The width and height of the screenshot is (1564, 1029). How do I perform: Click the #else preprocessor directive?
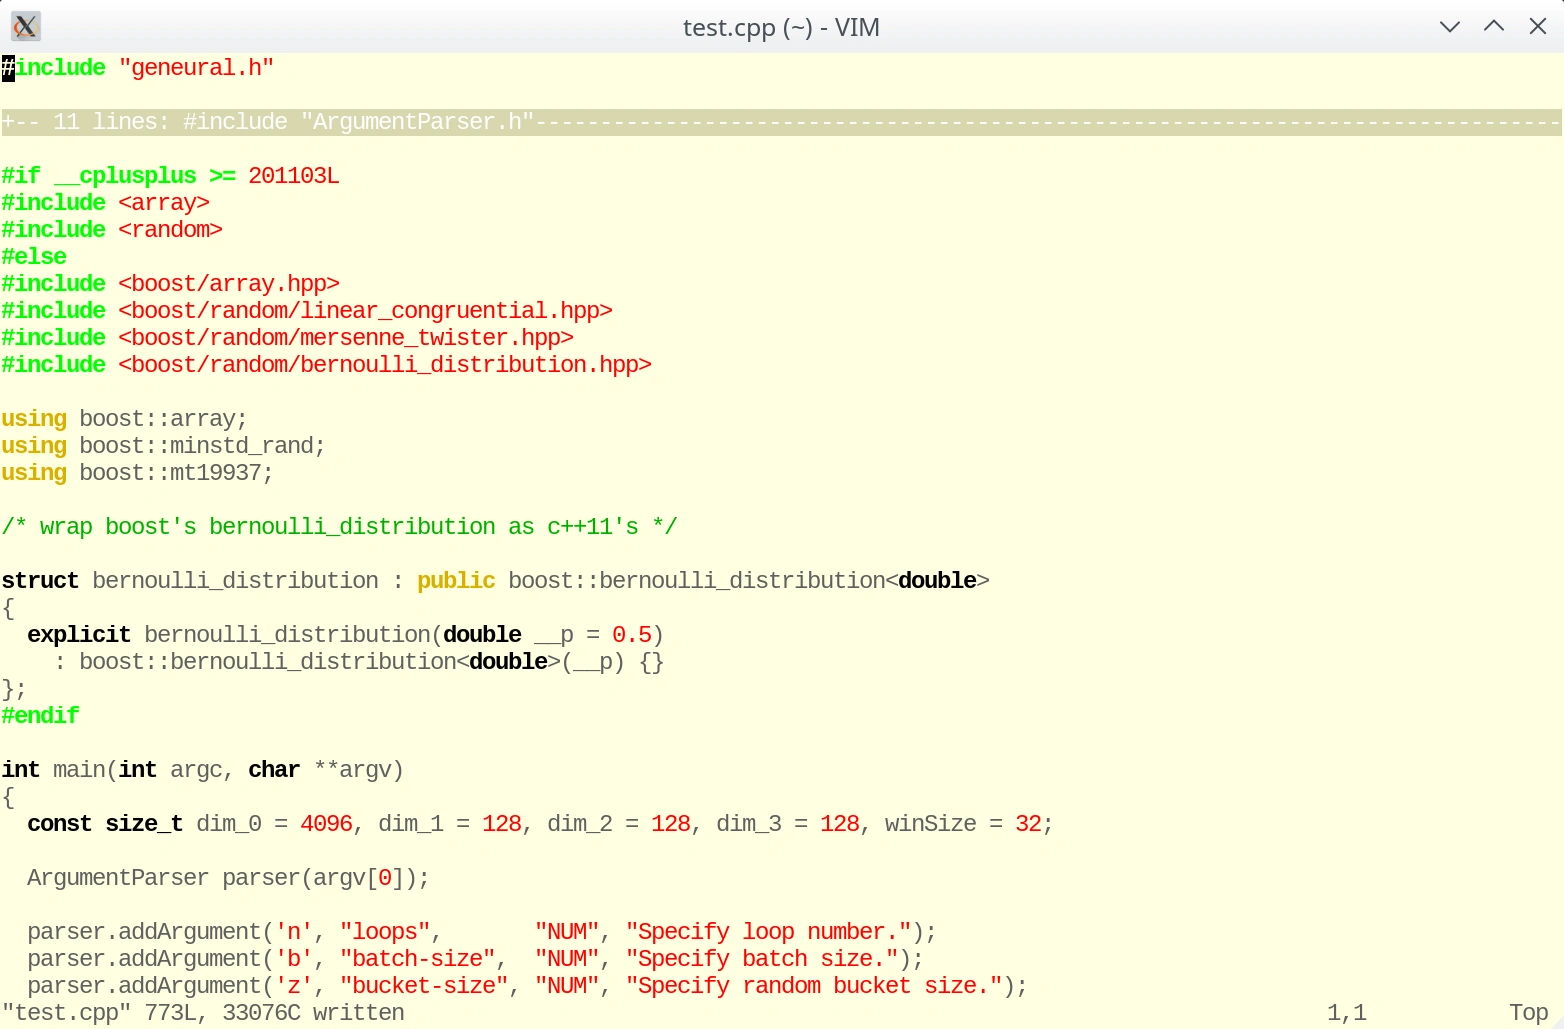coord(34,257)
